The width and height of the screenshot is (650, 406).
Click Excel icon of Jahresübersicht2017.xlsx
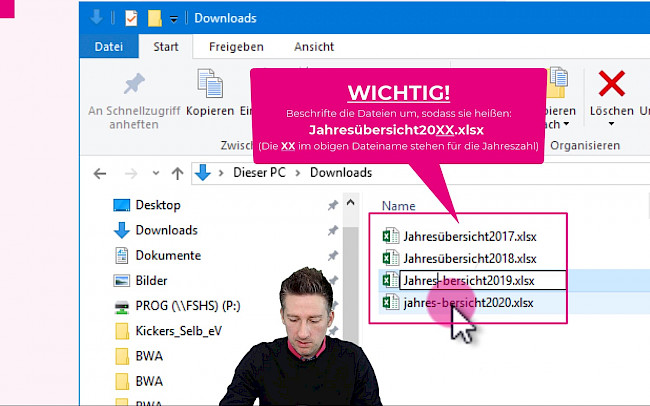coord(390,236)
